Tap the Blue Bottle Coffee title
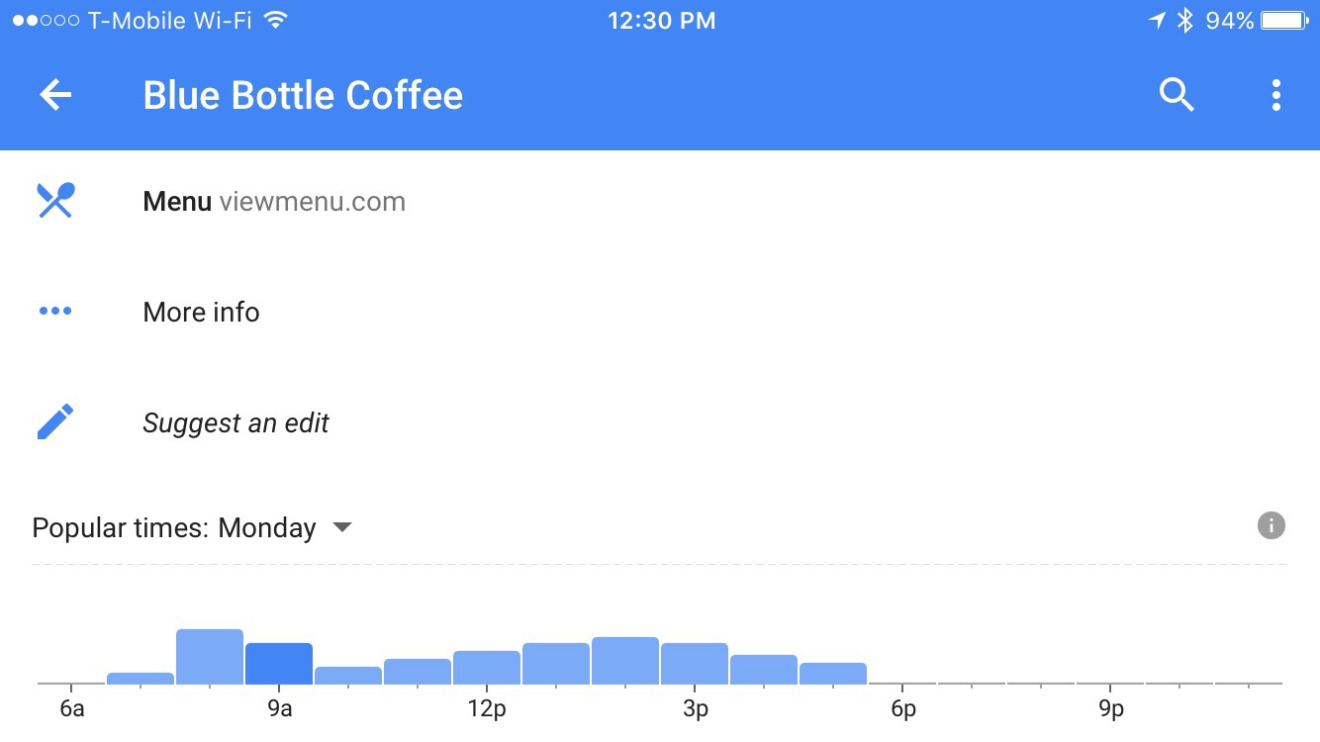The width and height of the screenshot is (1320, 742). (x=303, y=96)
